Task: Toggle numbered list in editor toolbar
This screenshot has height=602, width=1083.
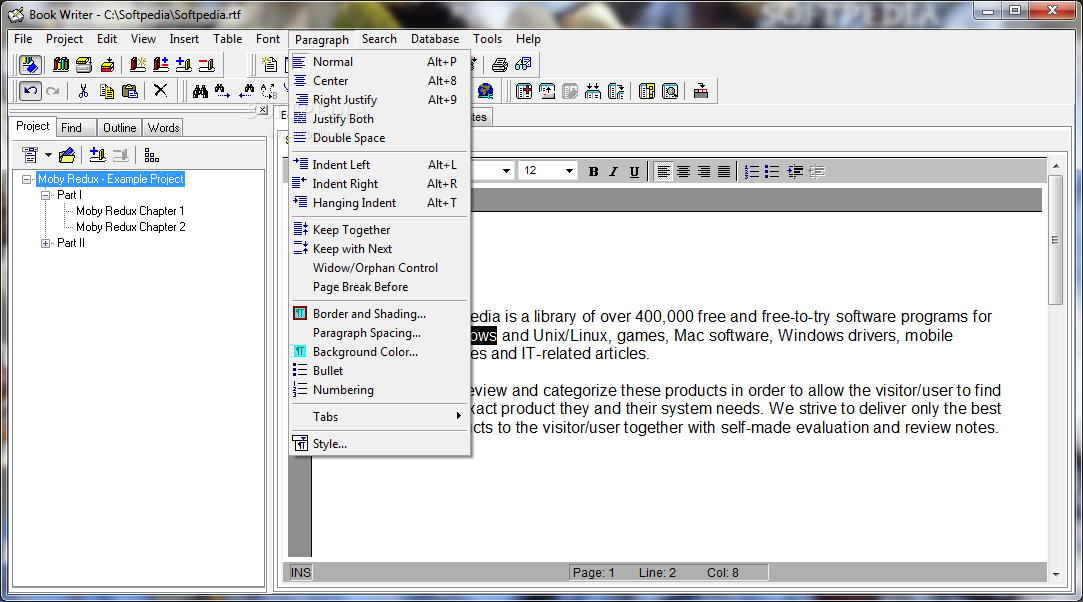Action: click(751, 171)
